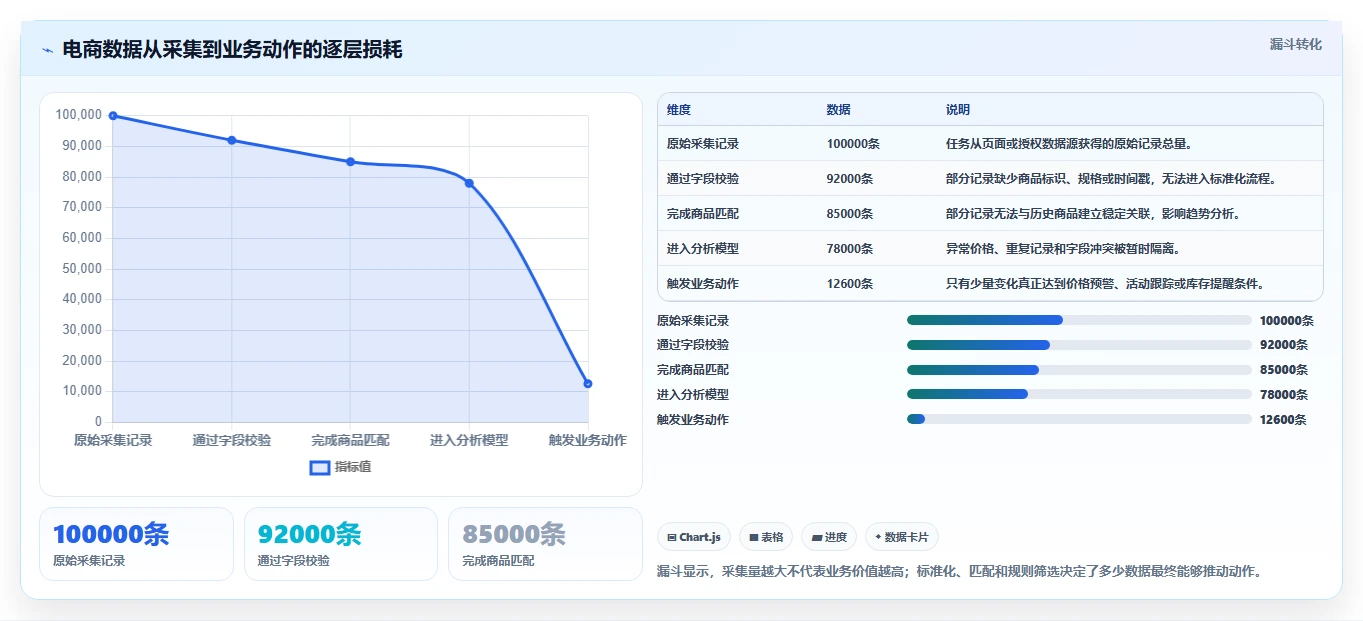Image resolution: width=1363 pixels, height=621 pixels.
Task: Click the chart point for 原始采集记录
Action: (x=113, y=115)
